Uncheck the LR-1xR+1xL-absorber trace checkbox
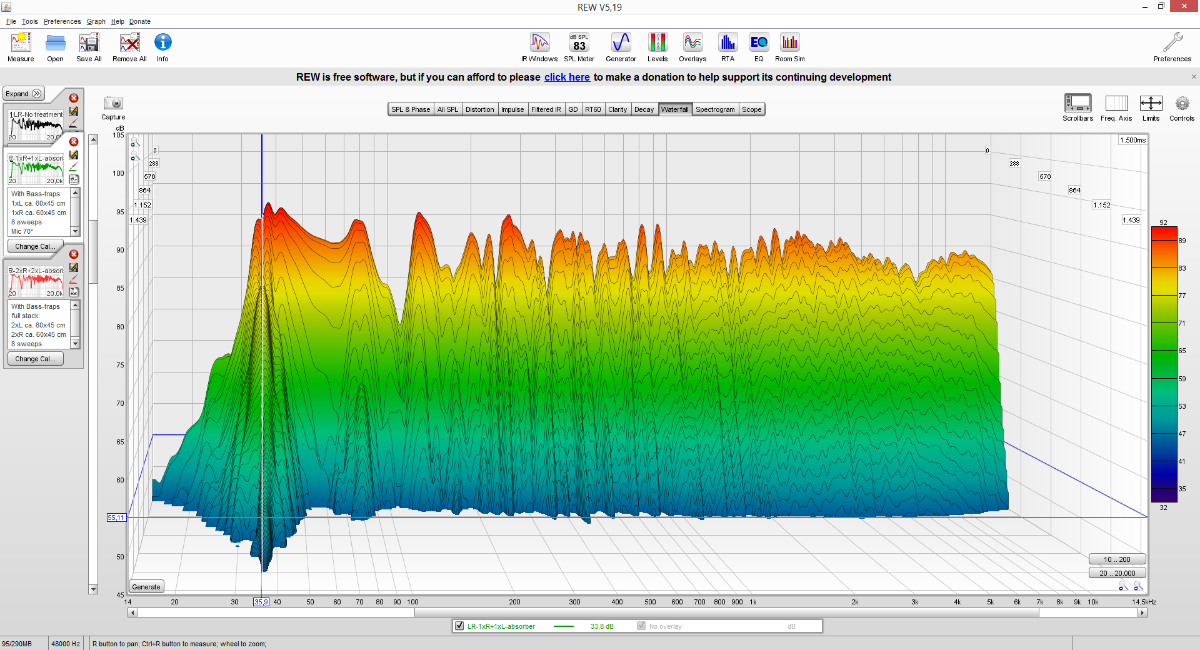Viewport: 1200px width, 650px height. point(459,626)
